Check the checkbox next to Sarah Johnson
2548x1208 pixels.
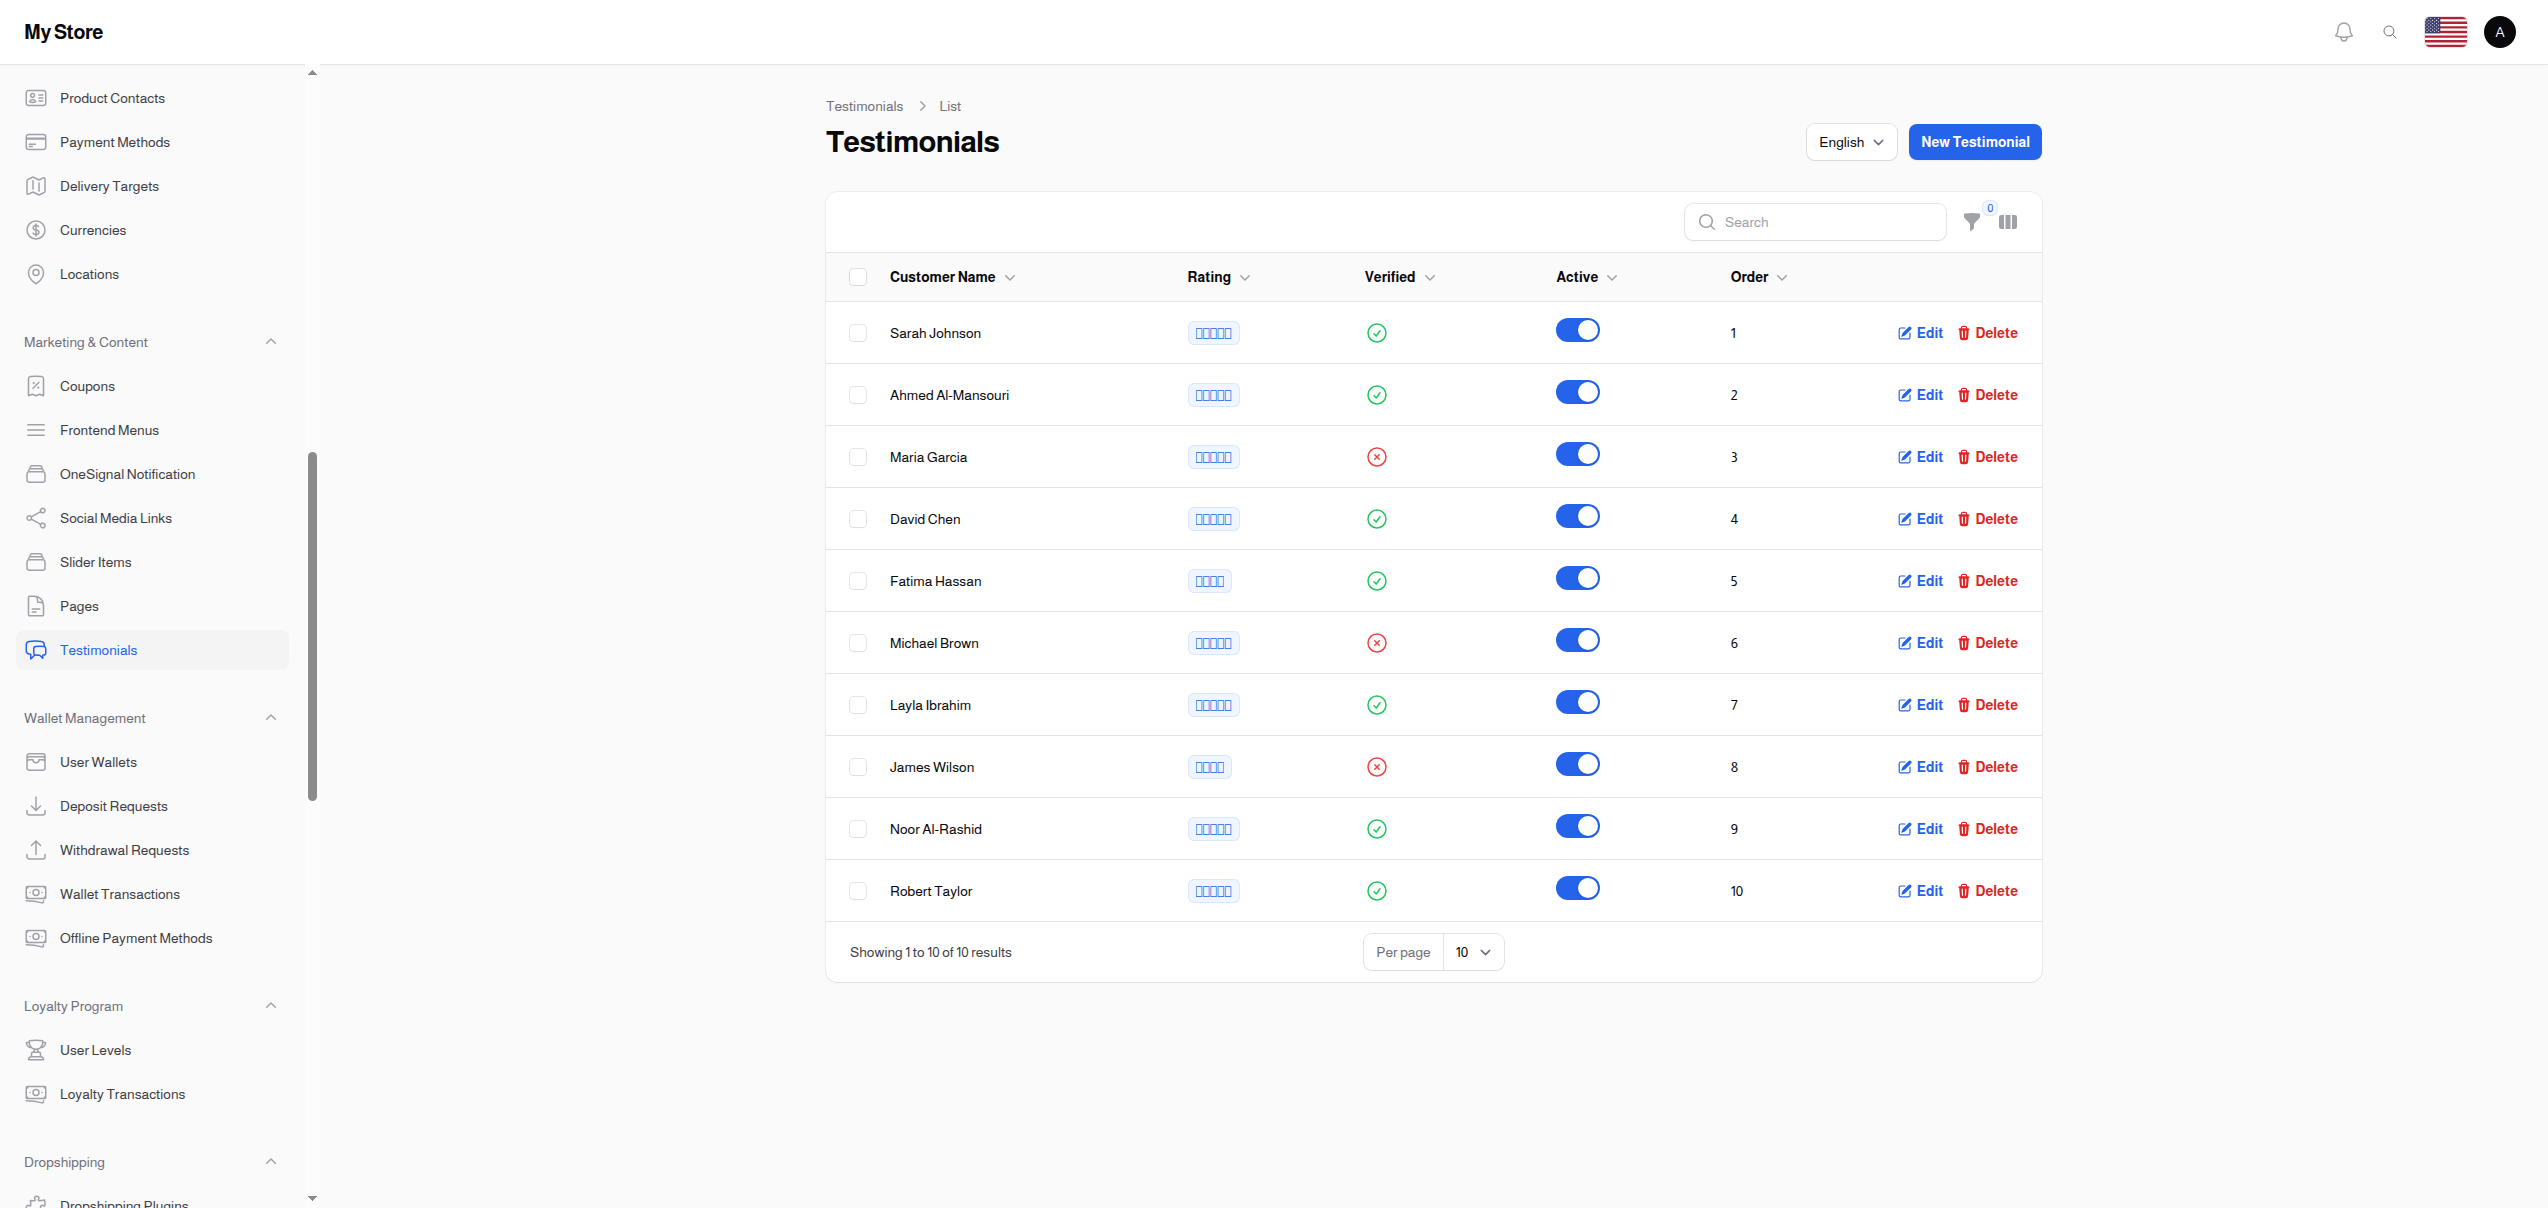tap(857, 332)
